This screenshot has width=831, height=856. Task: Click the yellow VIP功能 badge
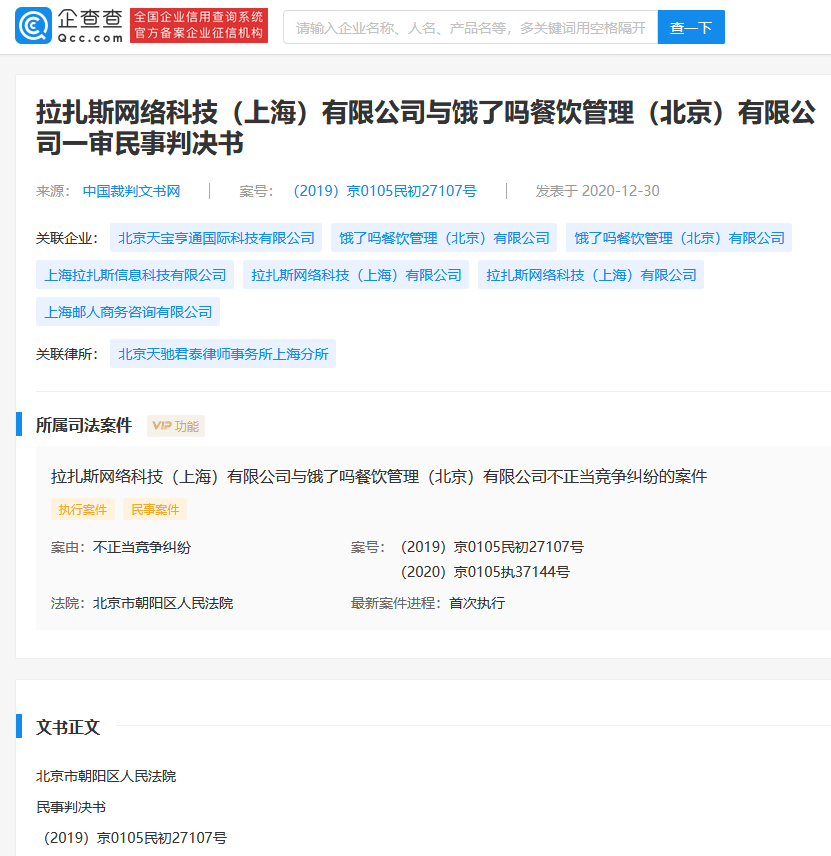point(175,425)
